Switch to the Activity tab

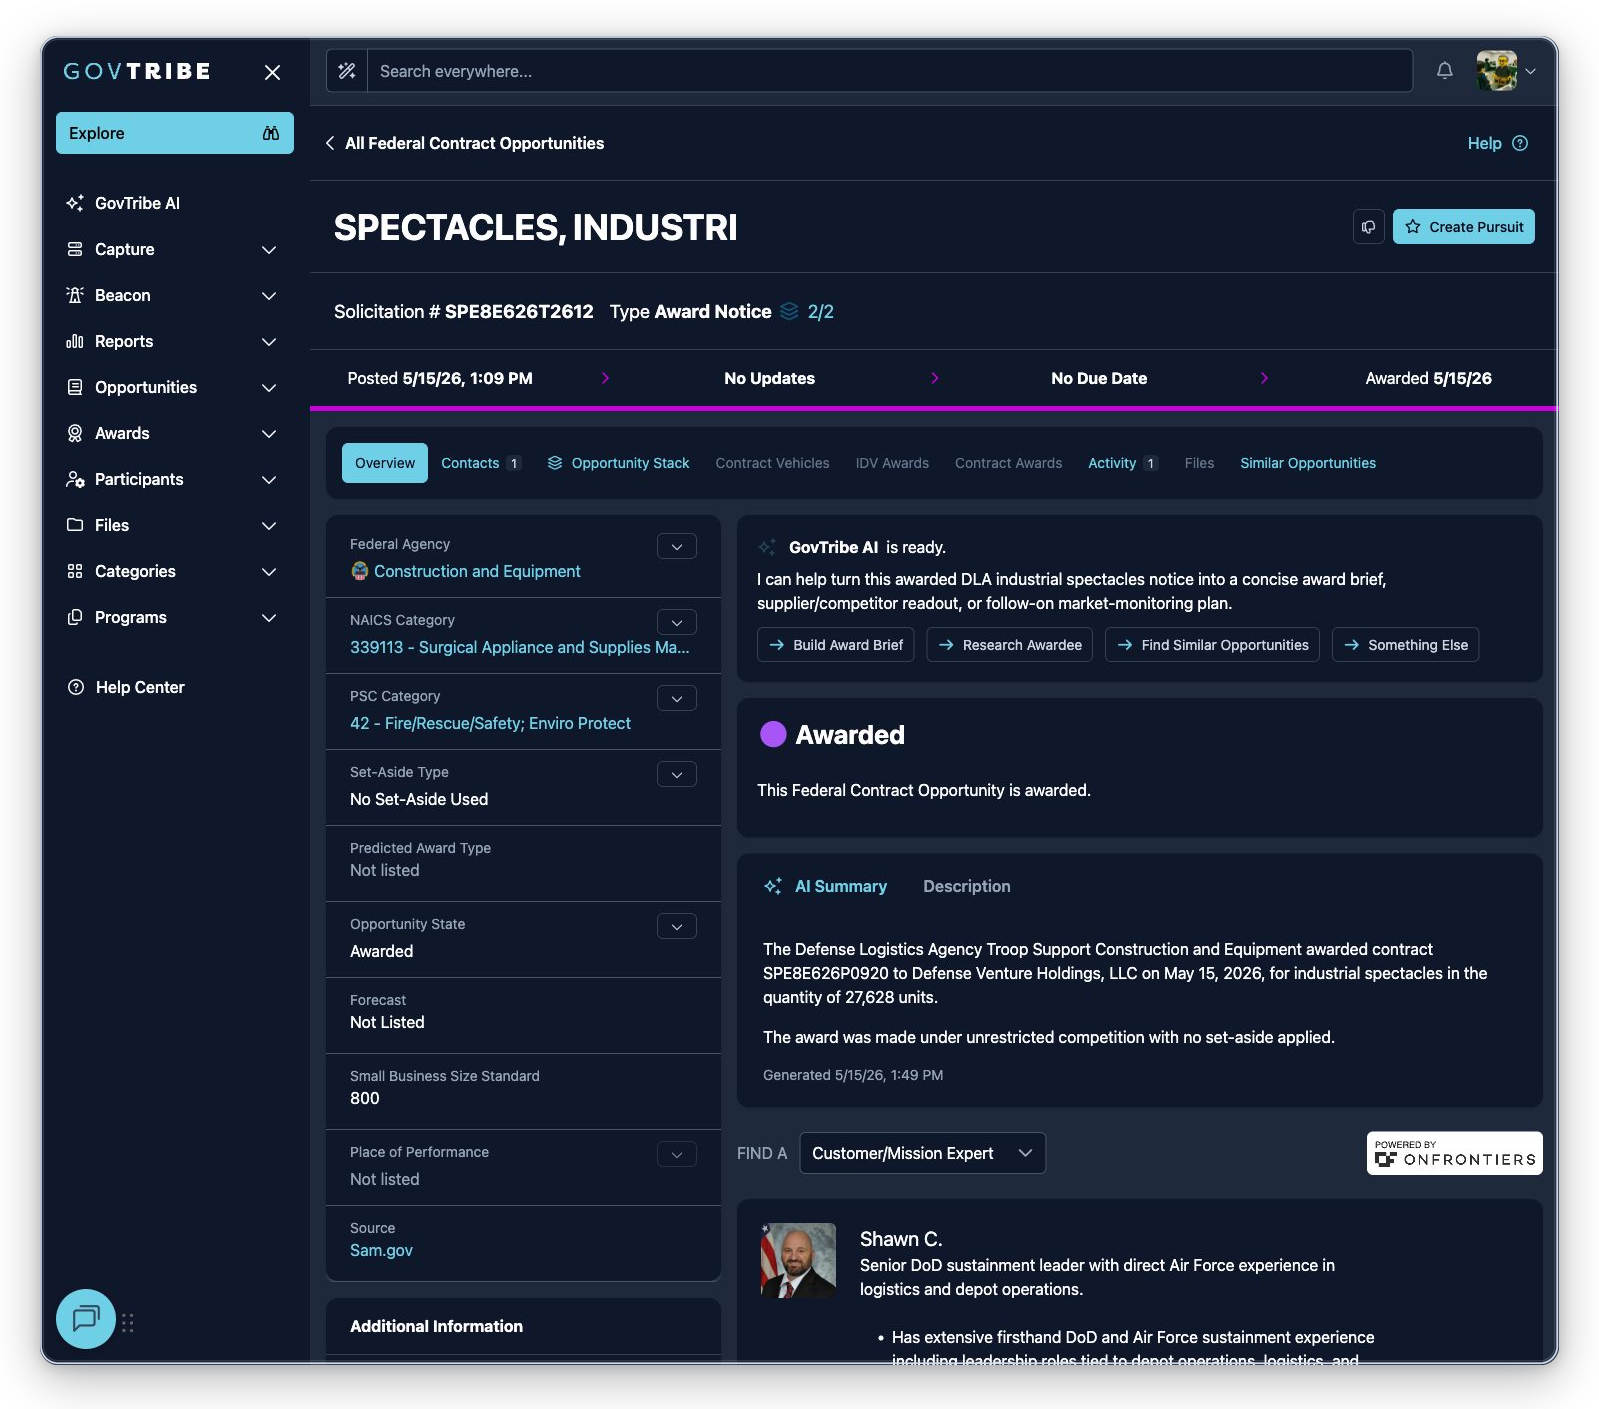click(1123, 463)
